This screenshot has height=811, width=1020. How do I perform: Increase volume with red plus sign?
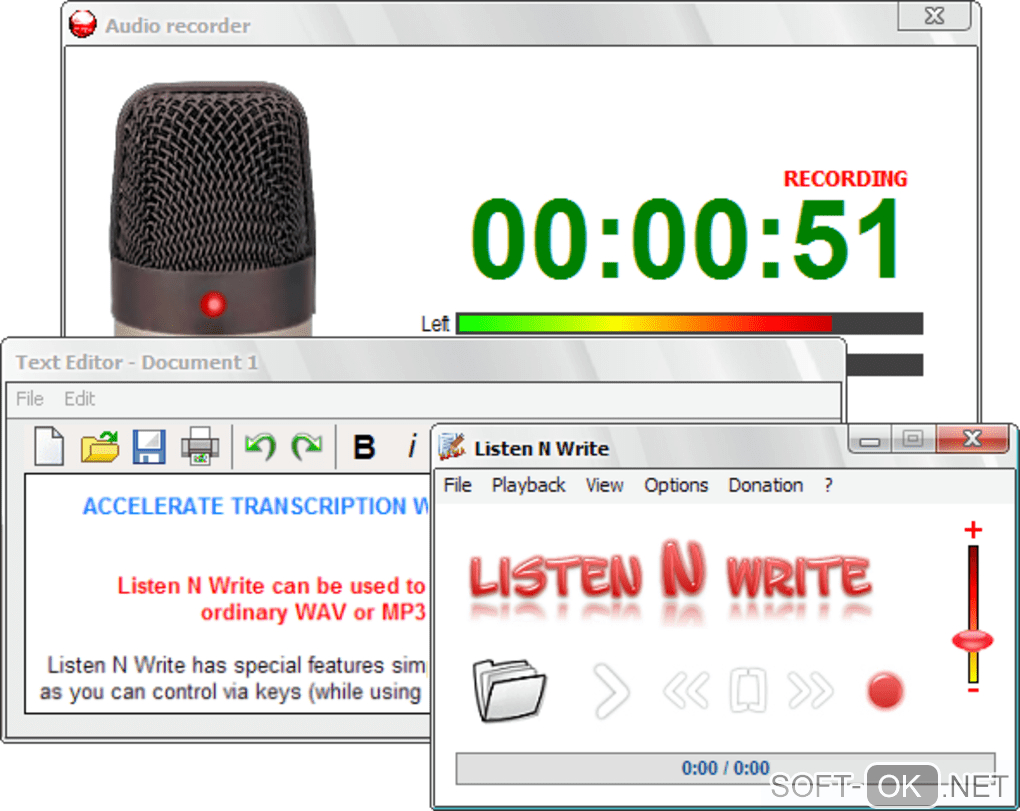973,530
